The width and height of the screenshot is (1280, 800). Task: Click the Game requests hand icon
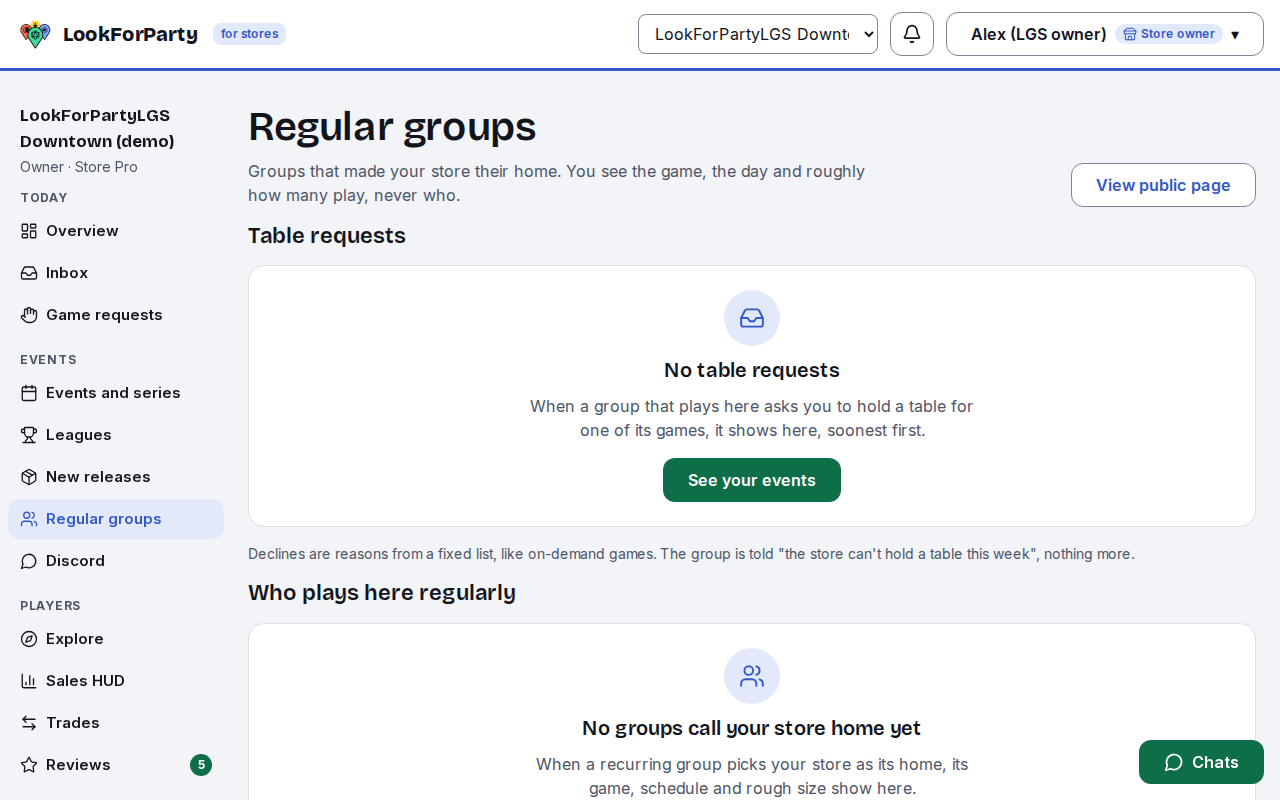(x=29, y=315)
